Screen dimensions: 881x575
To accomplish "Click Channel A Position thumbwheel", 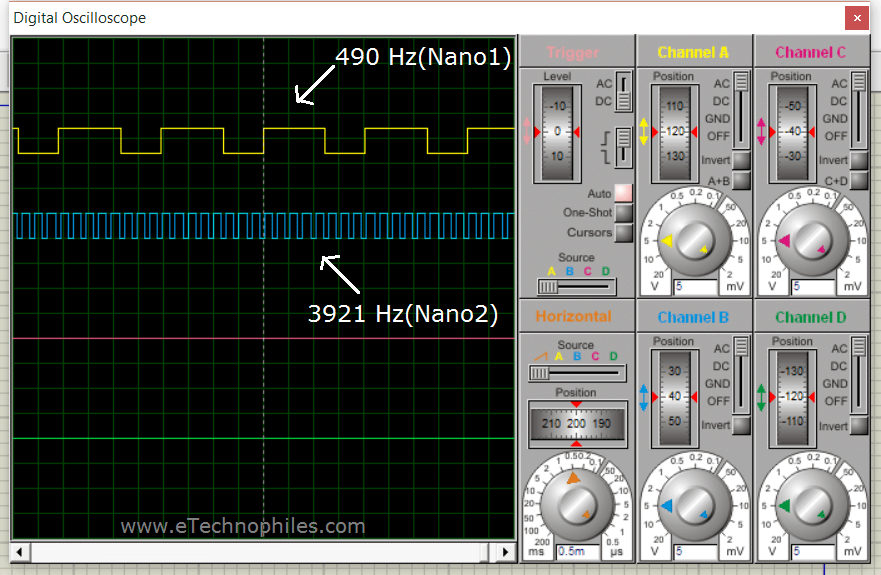I will click(x=675, y=133).
